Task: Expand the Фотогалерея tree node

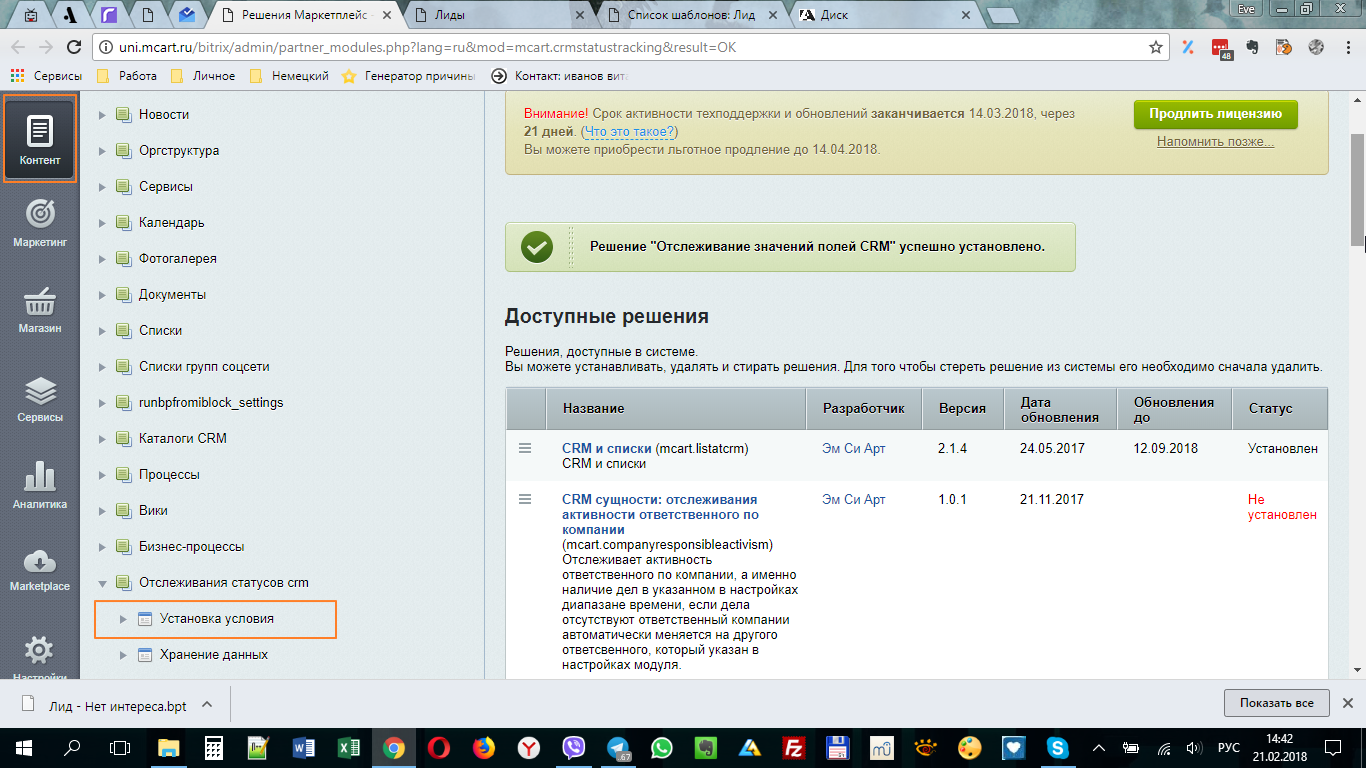Action: click(102, 259)
